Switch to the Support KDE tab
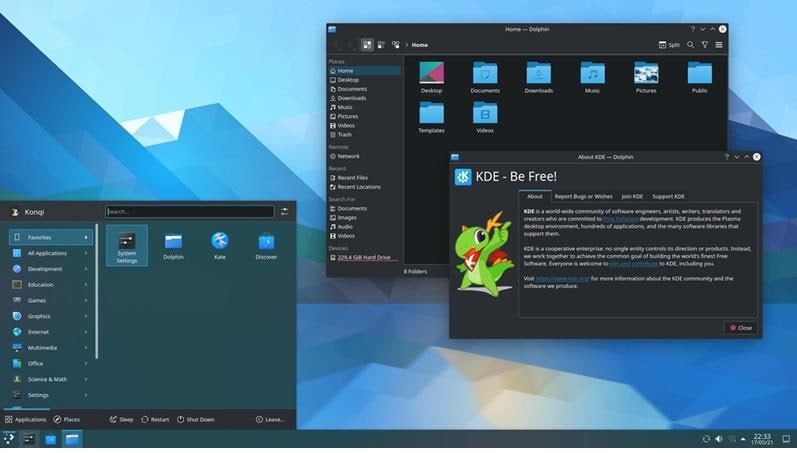The height and width of the screenshot is (453, 797). (668, 196)
